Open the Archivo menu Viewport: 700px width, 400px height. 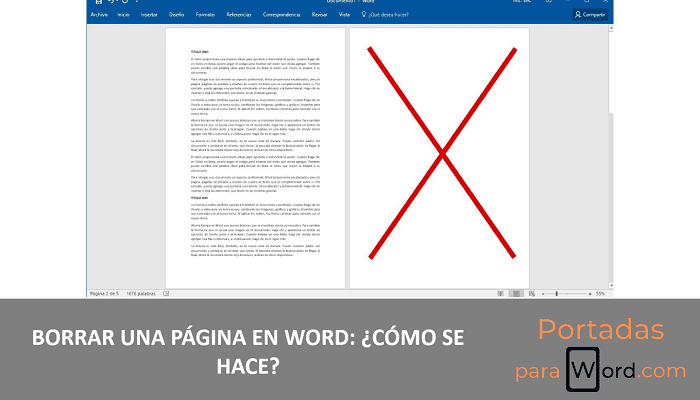pos(99,15)
